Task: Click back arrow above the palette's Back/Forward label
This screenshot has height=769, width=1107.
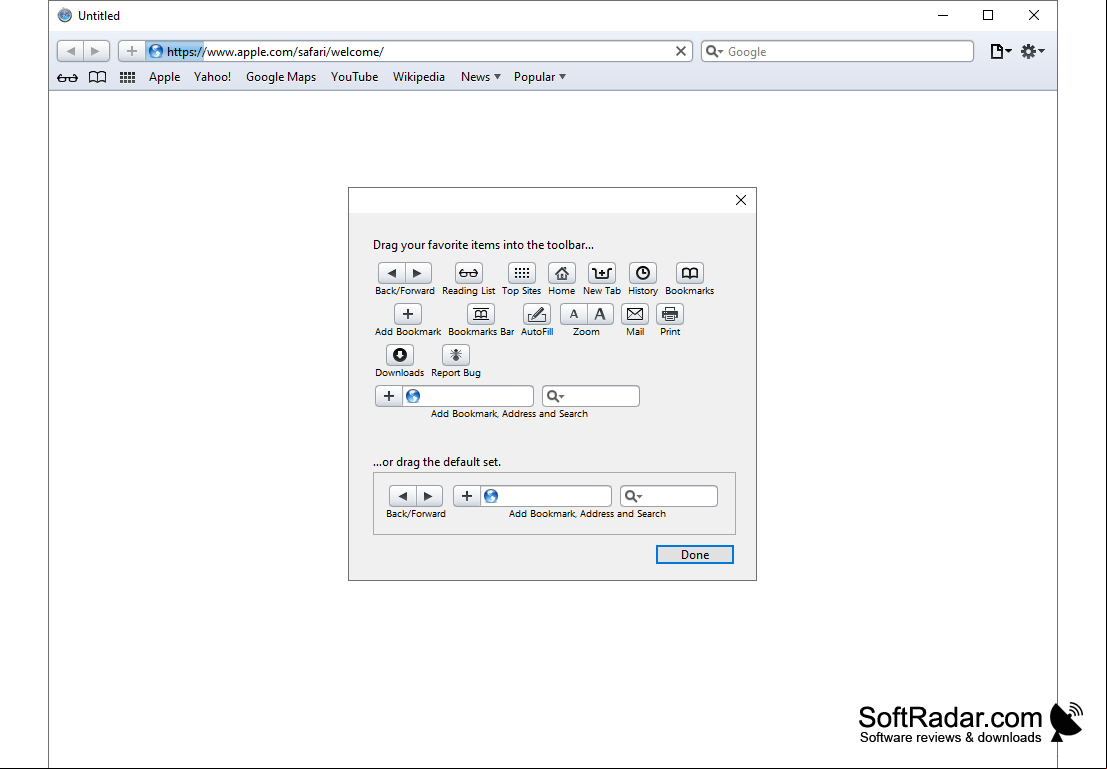Action: tap(392, 273)
